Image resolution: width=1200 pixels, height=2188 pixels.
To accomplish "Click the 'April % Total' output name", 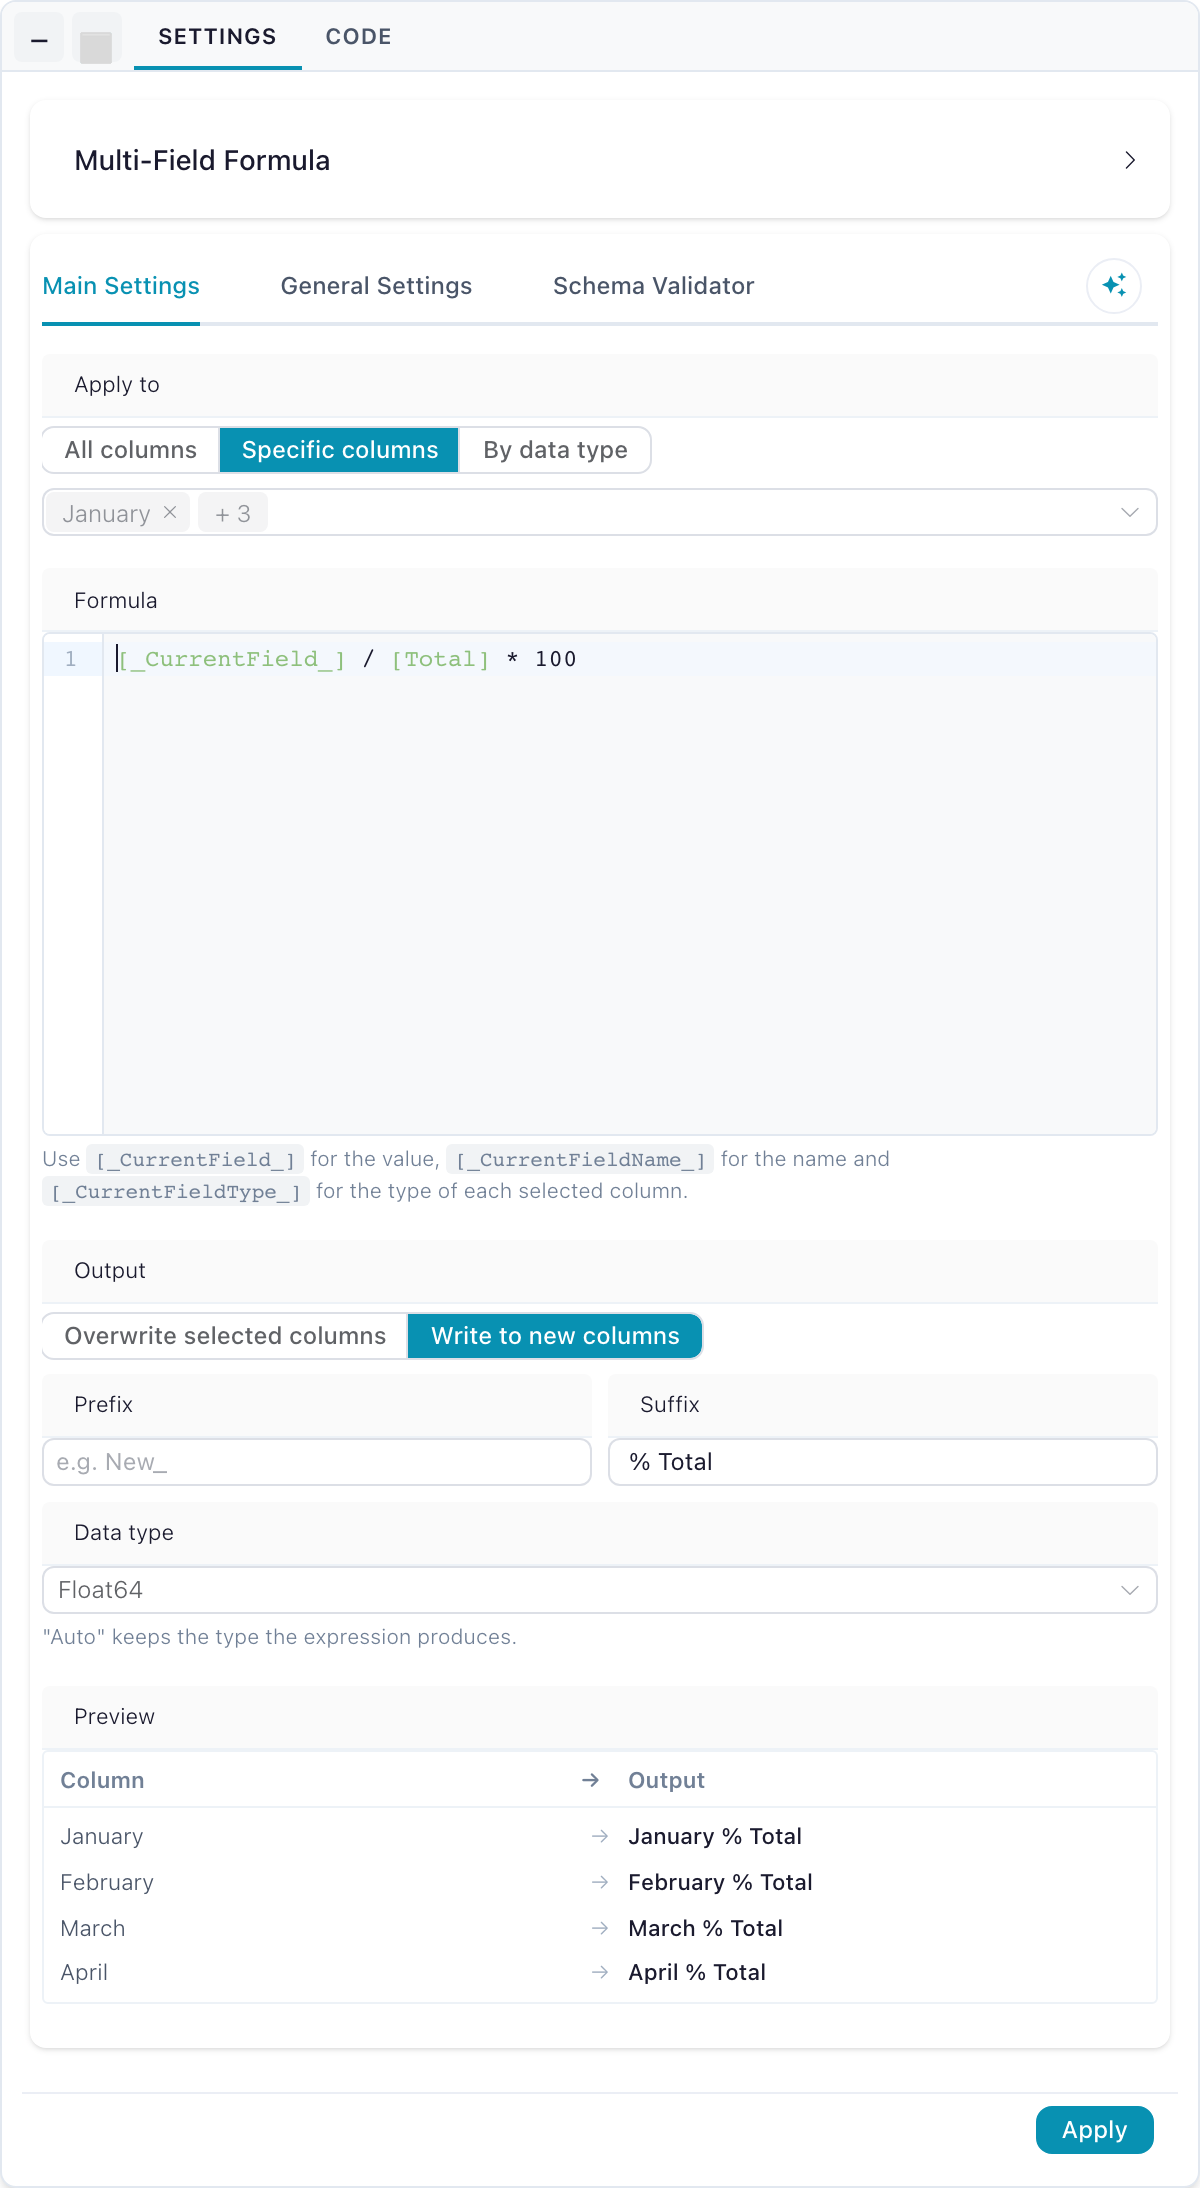I will coord(697,1972).
